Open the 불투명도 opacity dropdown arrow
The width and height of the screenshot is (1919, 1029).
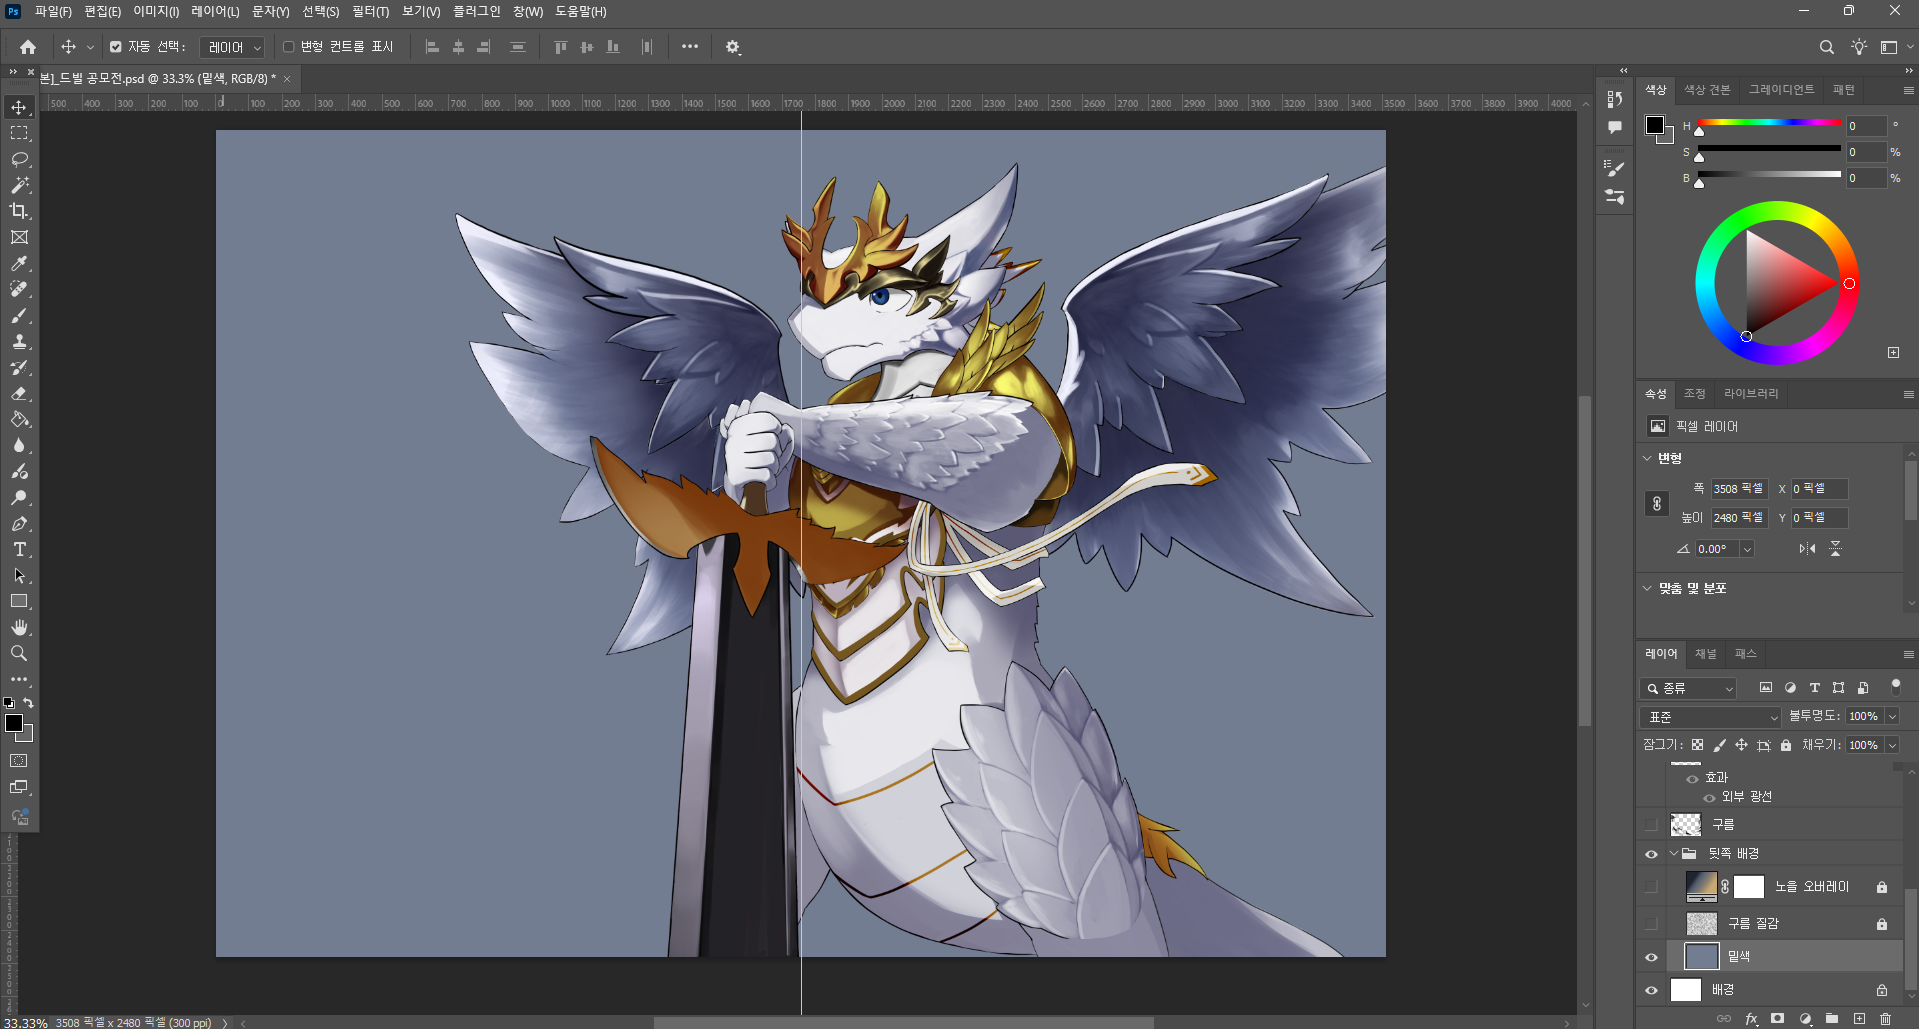[1892, 716]
